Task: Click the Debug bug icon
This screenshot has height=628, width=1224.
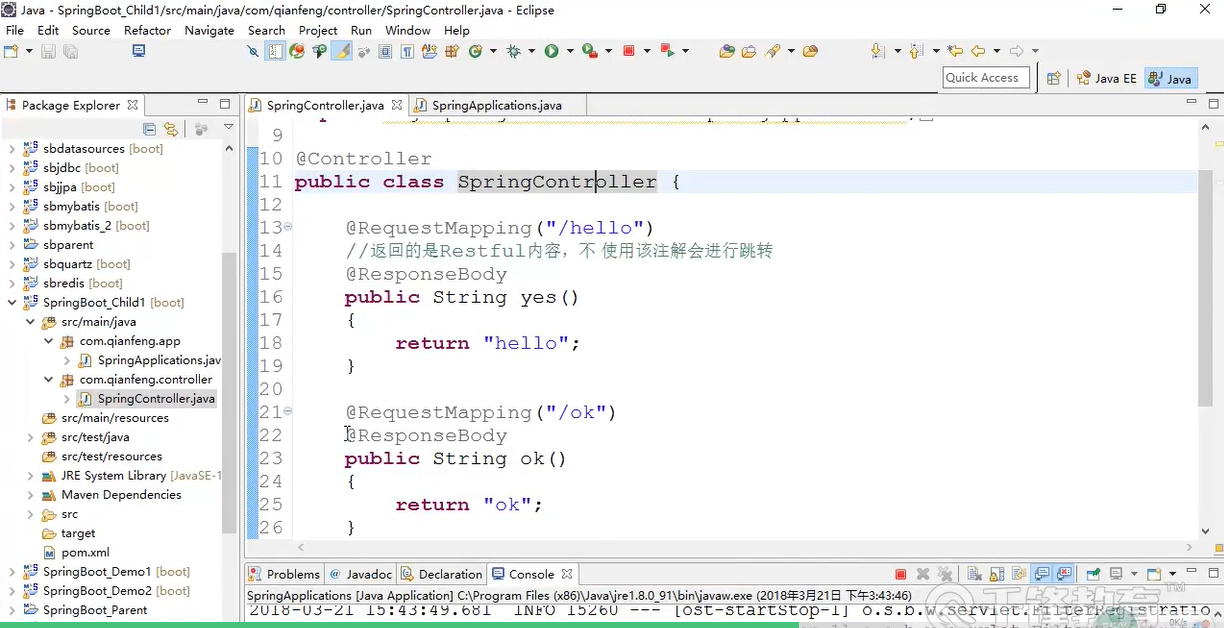Action: point(514,51)
